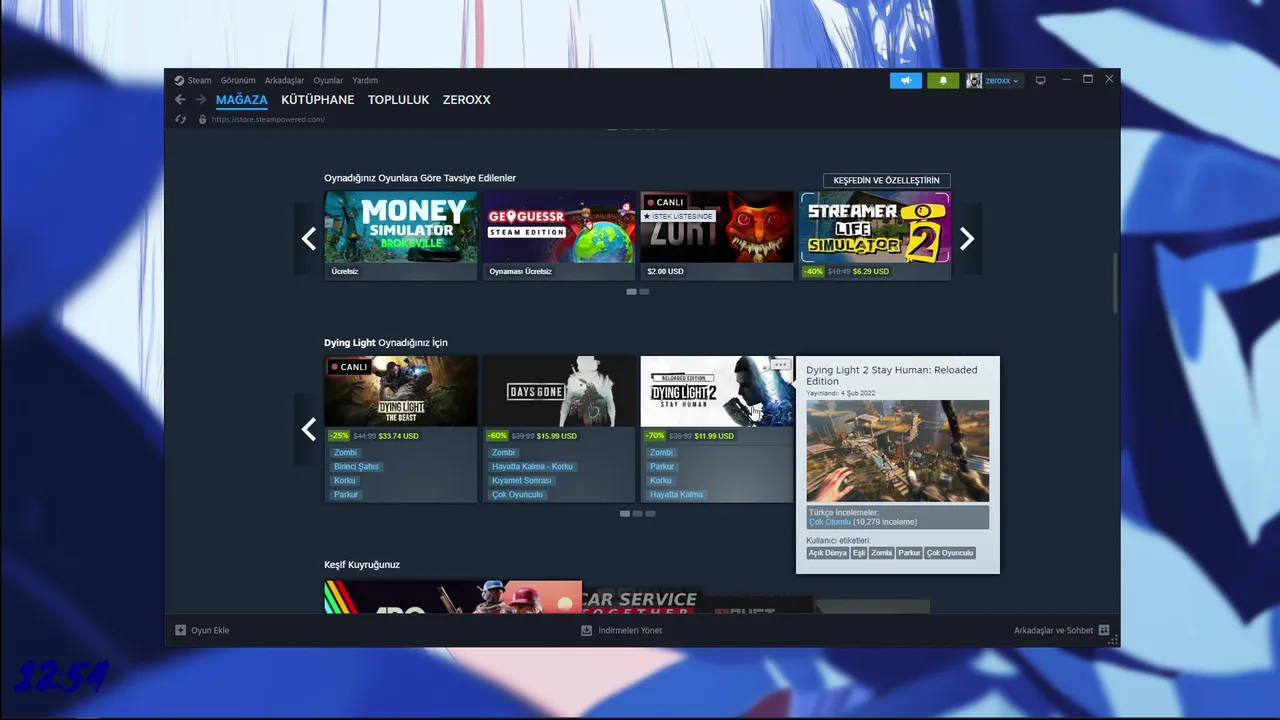1280x720 pixels.
Task: Click the page vertical scrollbar thumb
Action: click(x=1115, y=283)
